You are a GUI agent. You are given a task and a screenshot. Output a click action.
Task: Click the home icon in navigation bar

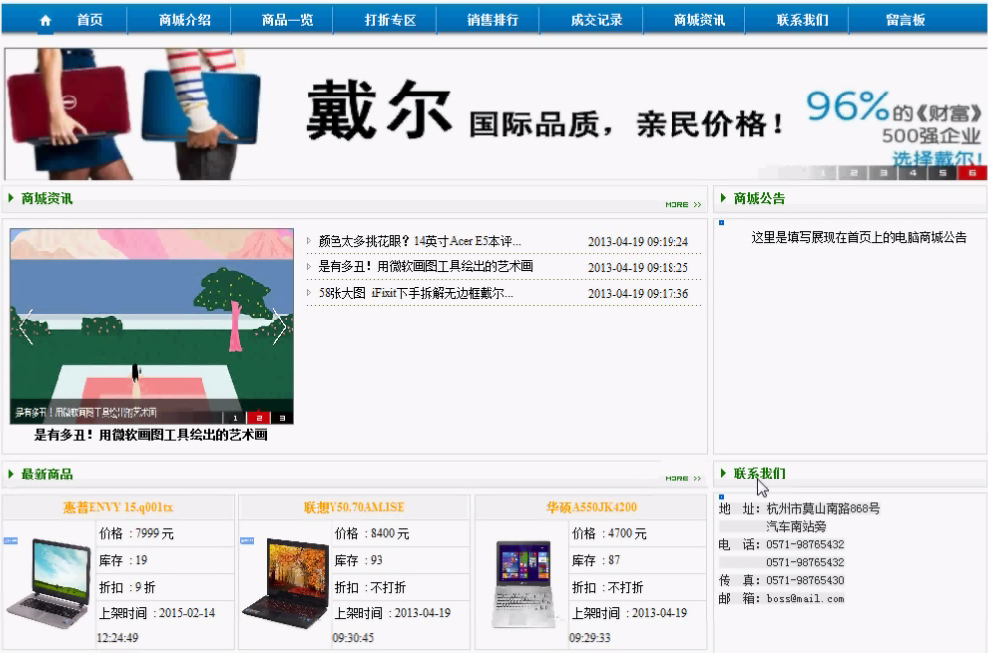pyautogui.click(x=45, y=20)
